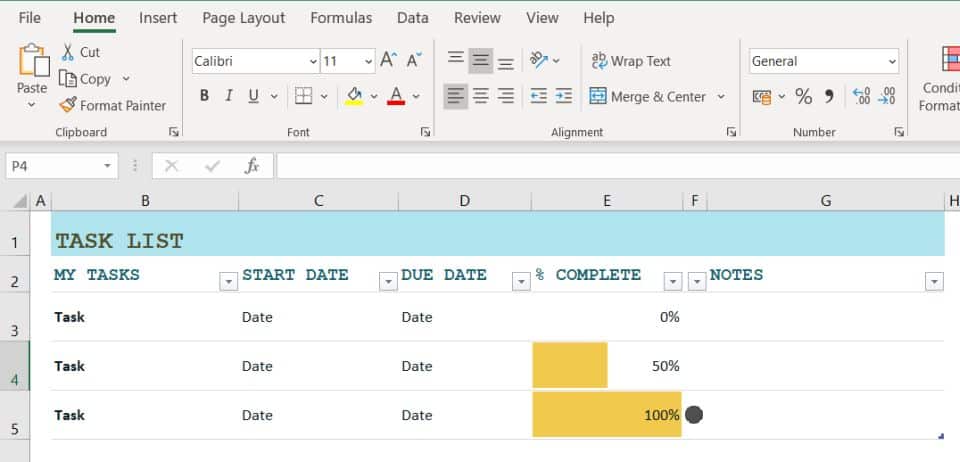Viewport: 960px width, 462px height.
Task: Decrease font size with the smaller A icon
Action: 414,60
